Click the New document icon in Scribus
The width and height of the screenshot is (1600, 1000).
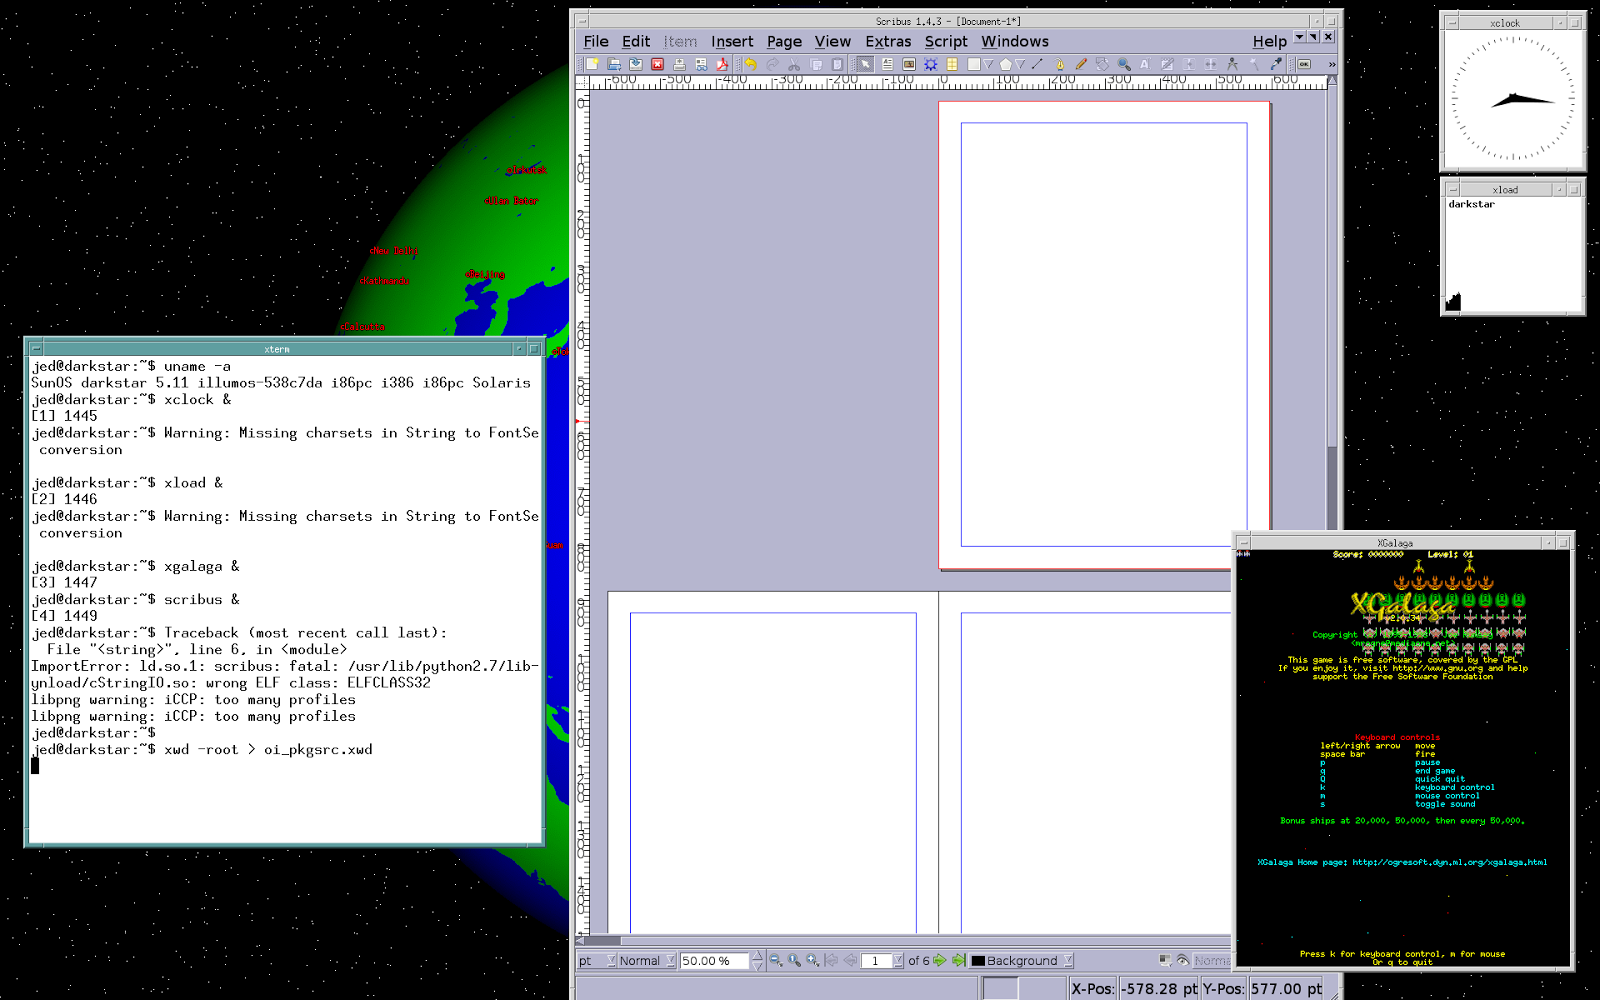pyautogui.click(x=592, y=64)
